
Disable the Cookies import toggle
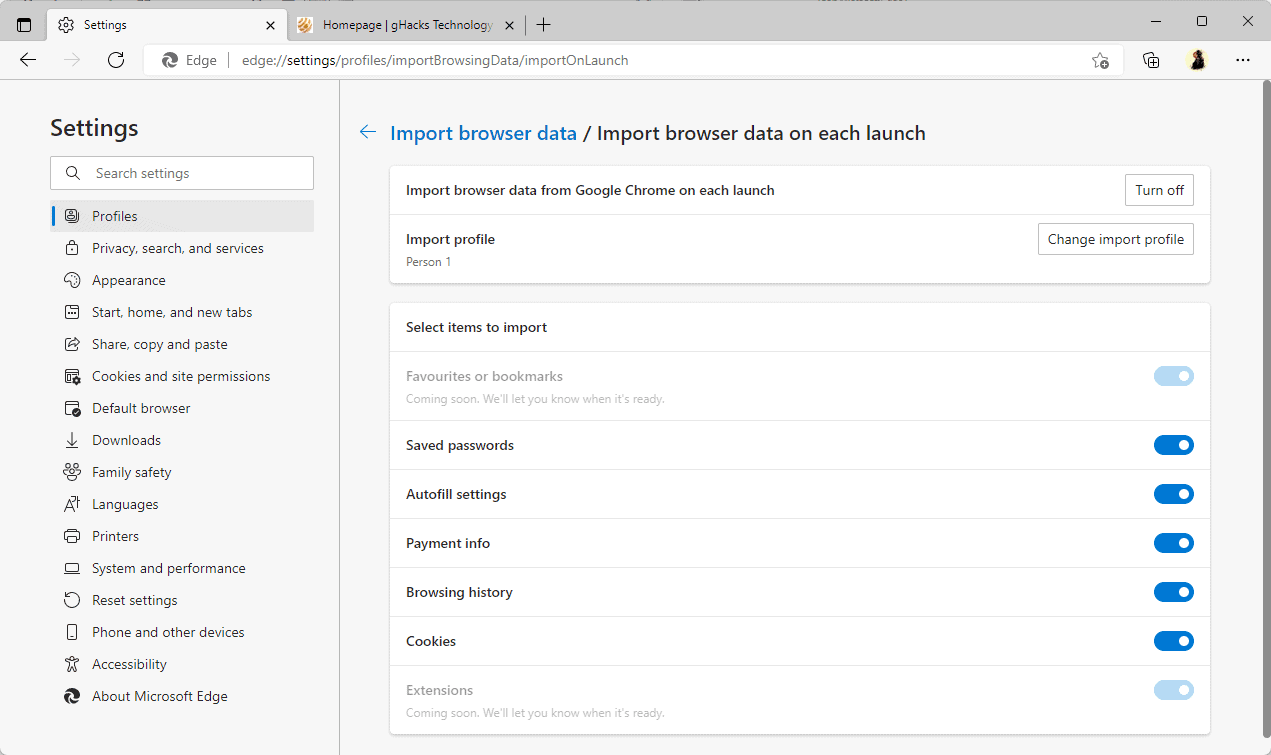[x=1173, y=640]
